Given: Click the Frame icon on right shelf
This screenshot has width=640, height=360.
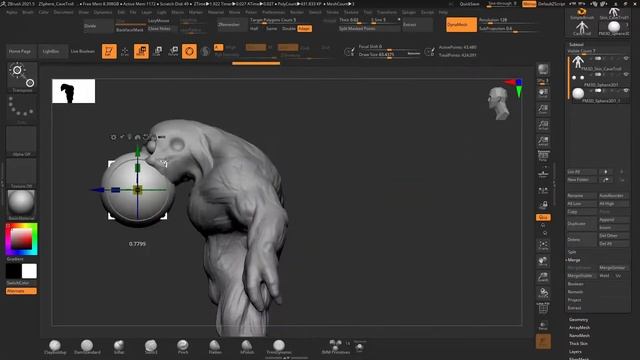Looking at the screenshot, I should tap(543, 245).
